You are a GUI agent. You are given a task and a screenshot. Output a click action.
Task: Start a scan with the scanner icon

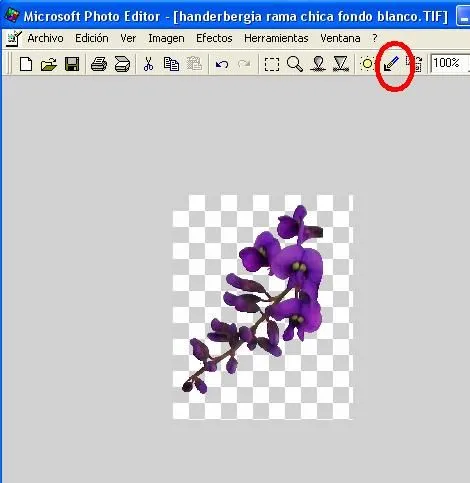coord(122,64)
